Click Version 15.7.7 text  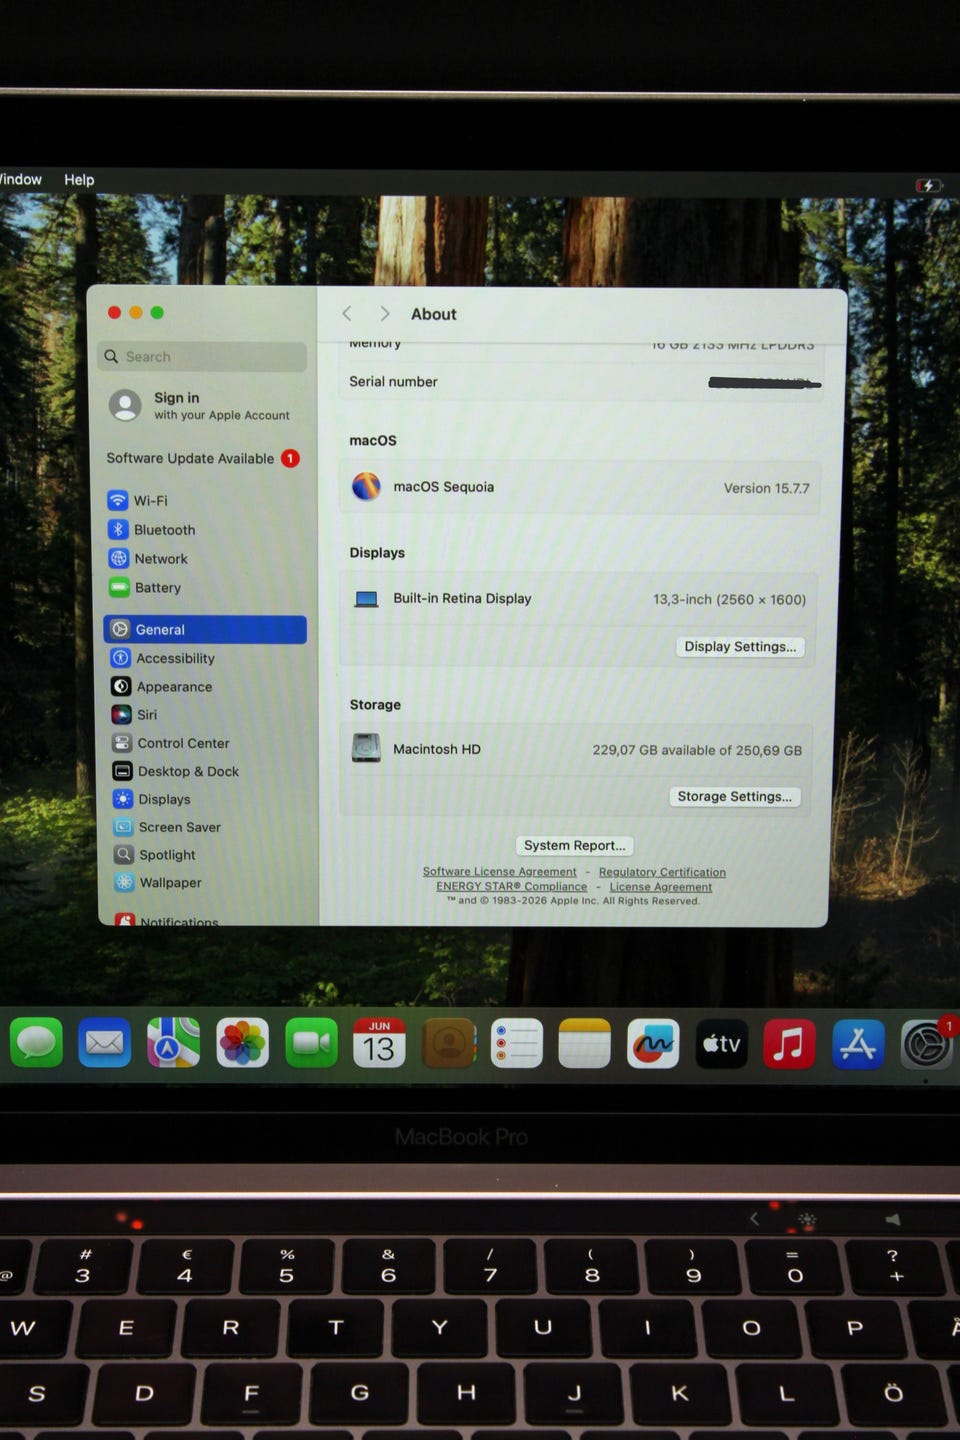pyautogui.click(x=767, y=488)
